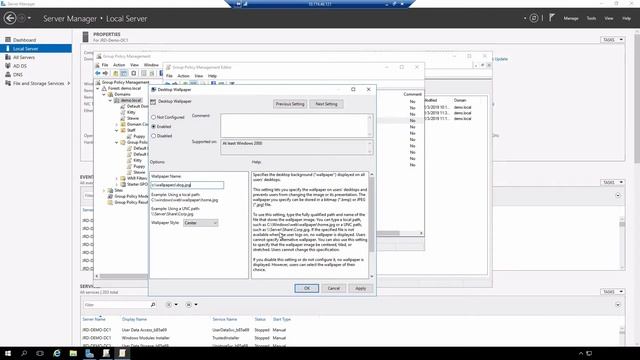This screenshot has width=640, height=360.
Task: Click AD DS icon in the sidebar
Action: [x=8, y=66]
